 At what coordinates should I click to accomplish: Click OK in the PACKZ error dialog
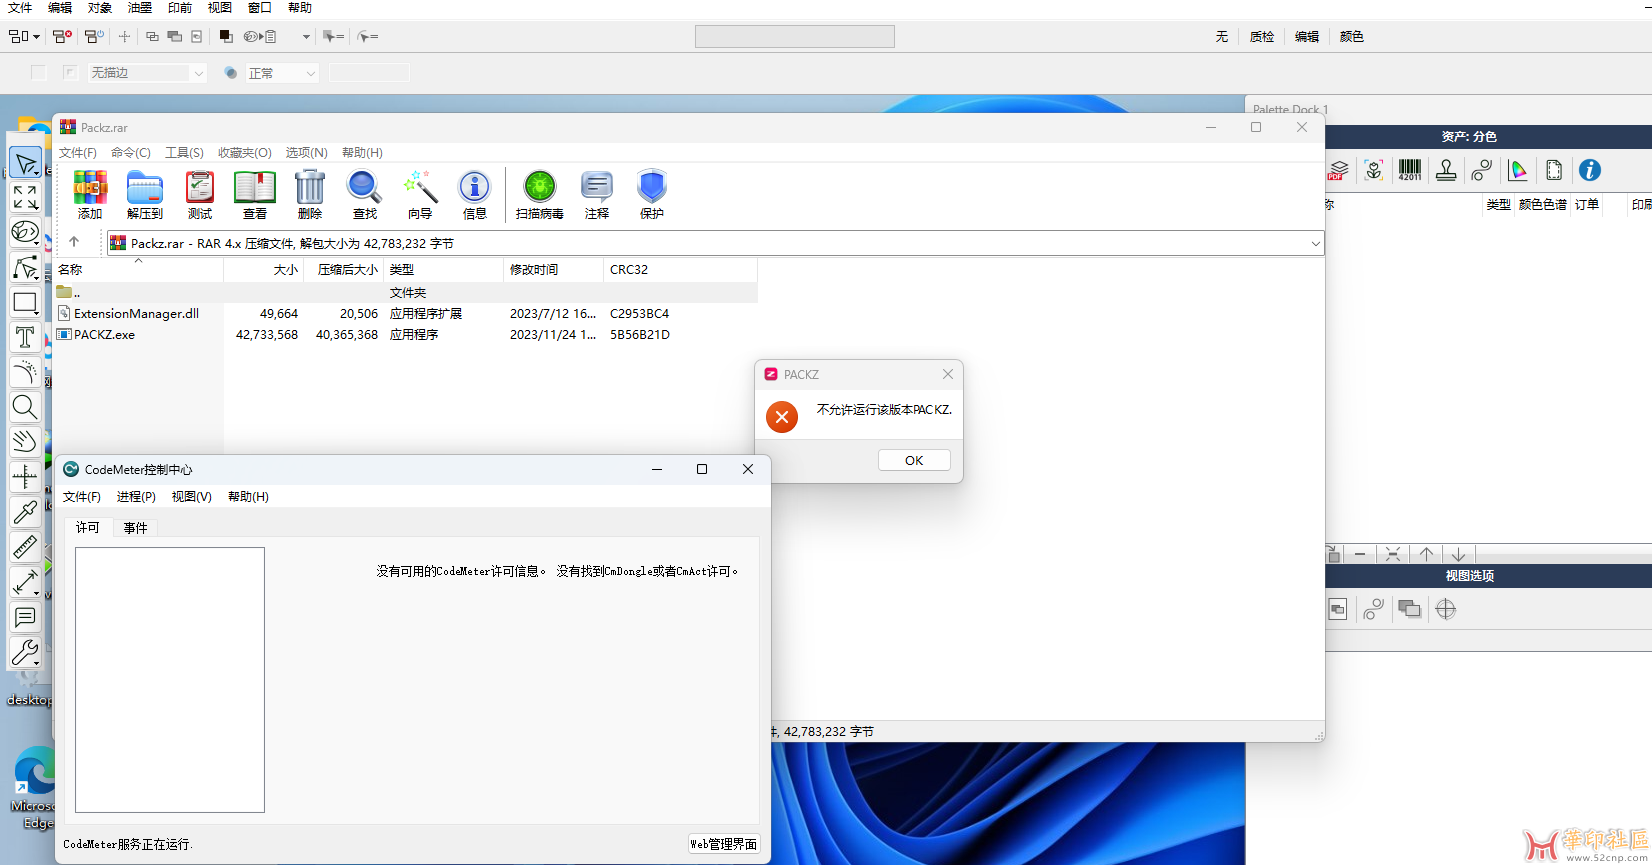(x=914, y=460)
